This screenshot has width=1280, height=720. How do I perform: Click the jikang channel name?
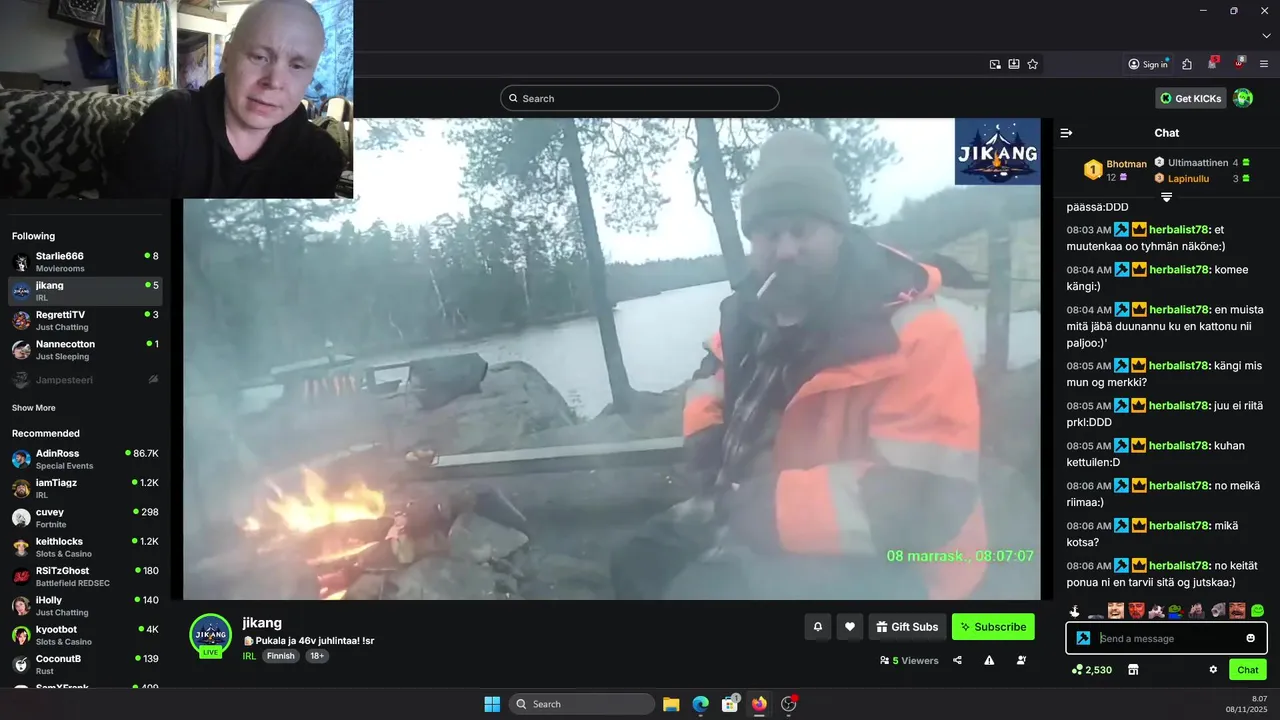tap(262, 623)
